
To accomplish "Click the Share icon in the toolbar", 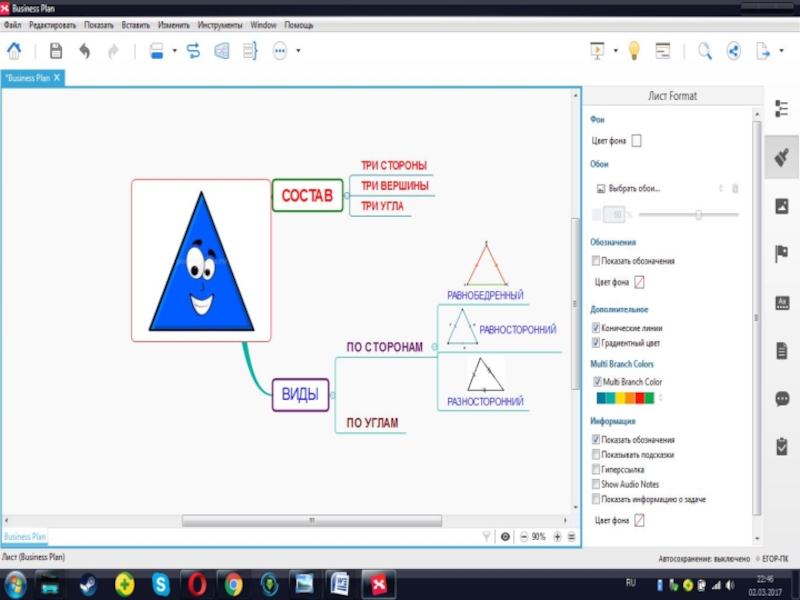I will click(733, 51).
